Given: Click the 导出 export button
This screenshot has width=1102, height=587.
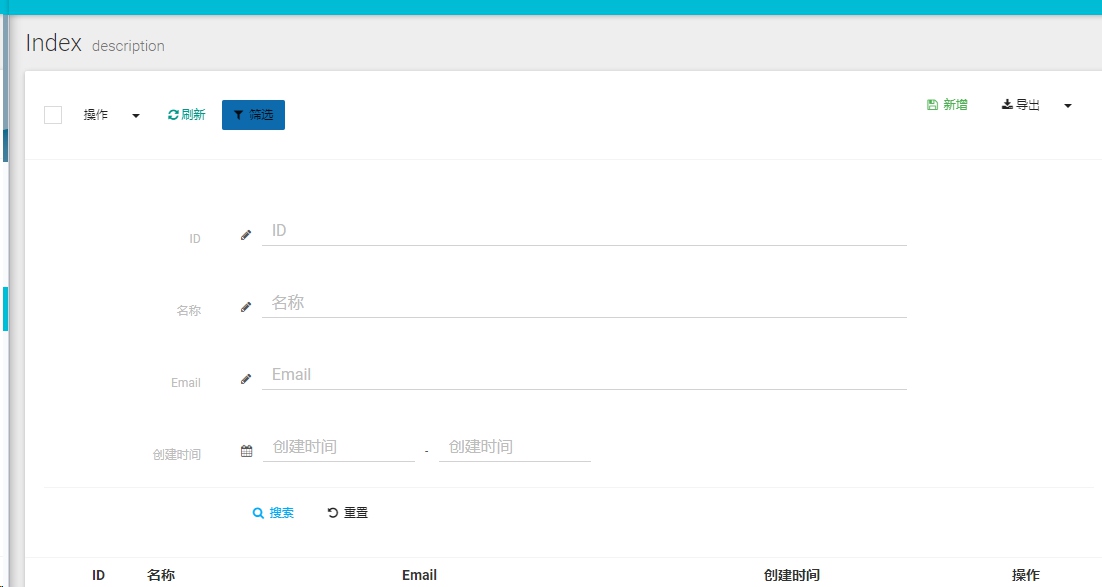Looking at the screenshot, I should [1020, 105].
